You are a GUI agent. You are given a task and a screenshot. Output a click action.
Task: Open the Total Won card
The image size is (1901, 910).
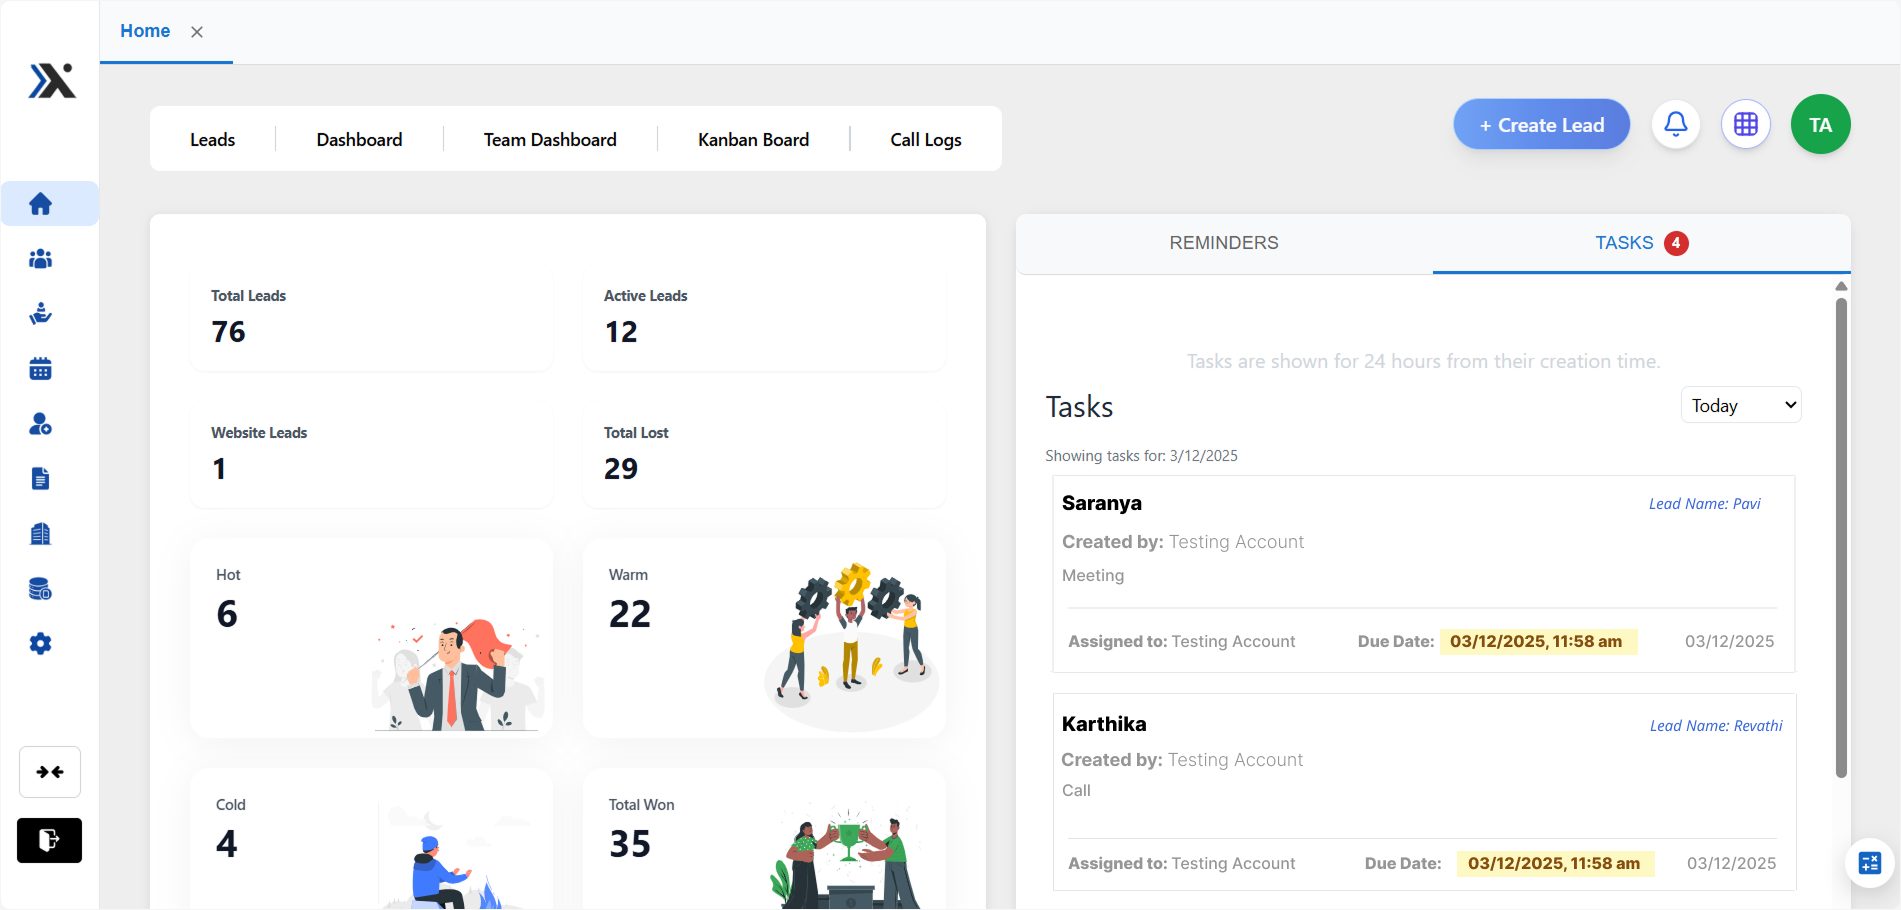(x=764, y=838)
